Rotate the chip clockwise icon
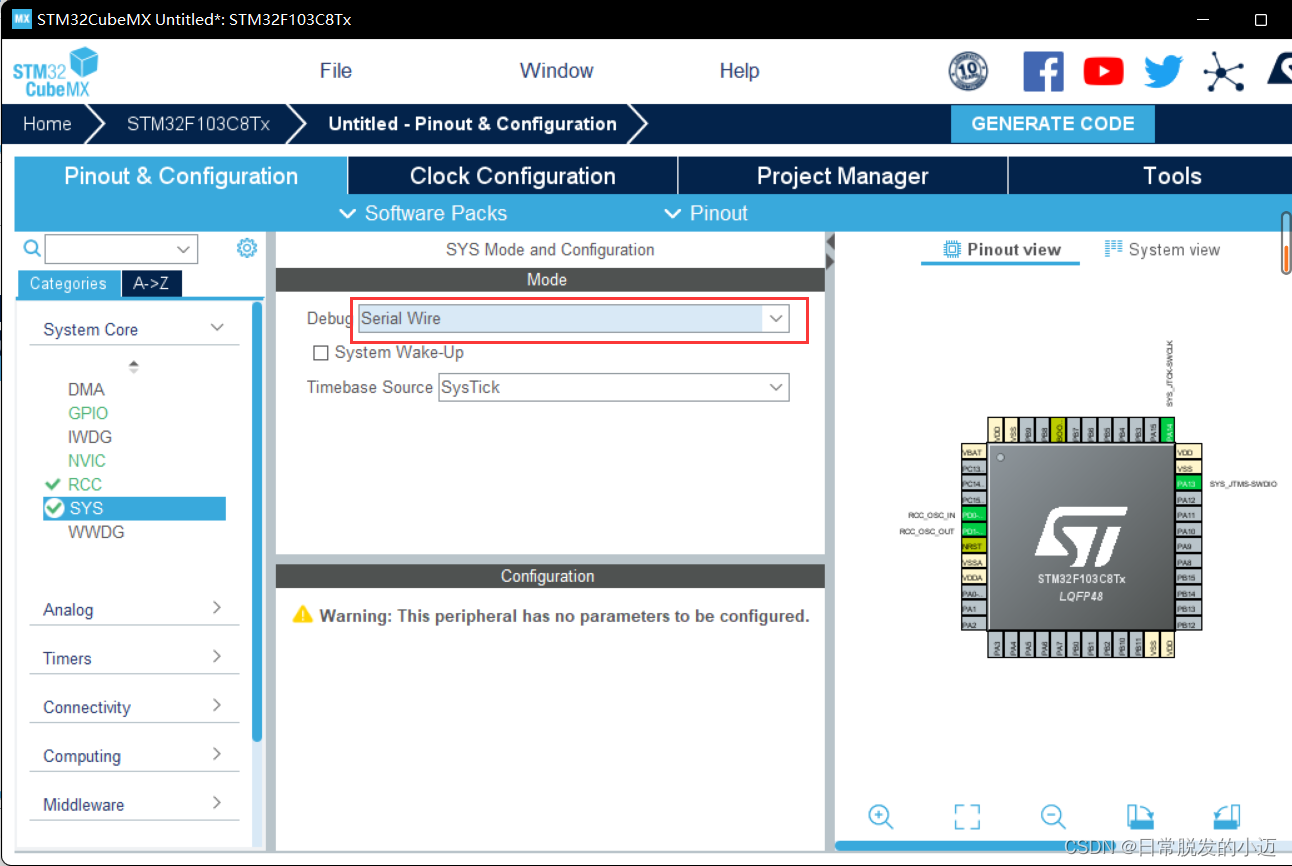 click(1141, 816)
